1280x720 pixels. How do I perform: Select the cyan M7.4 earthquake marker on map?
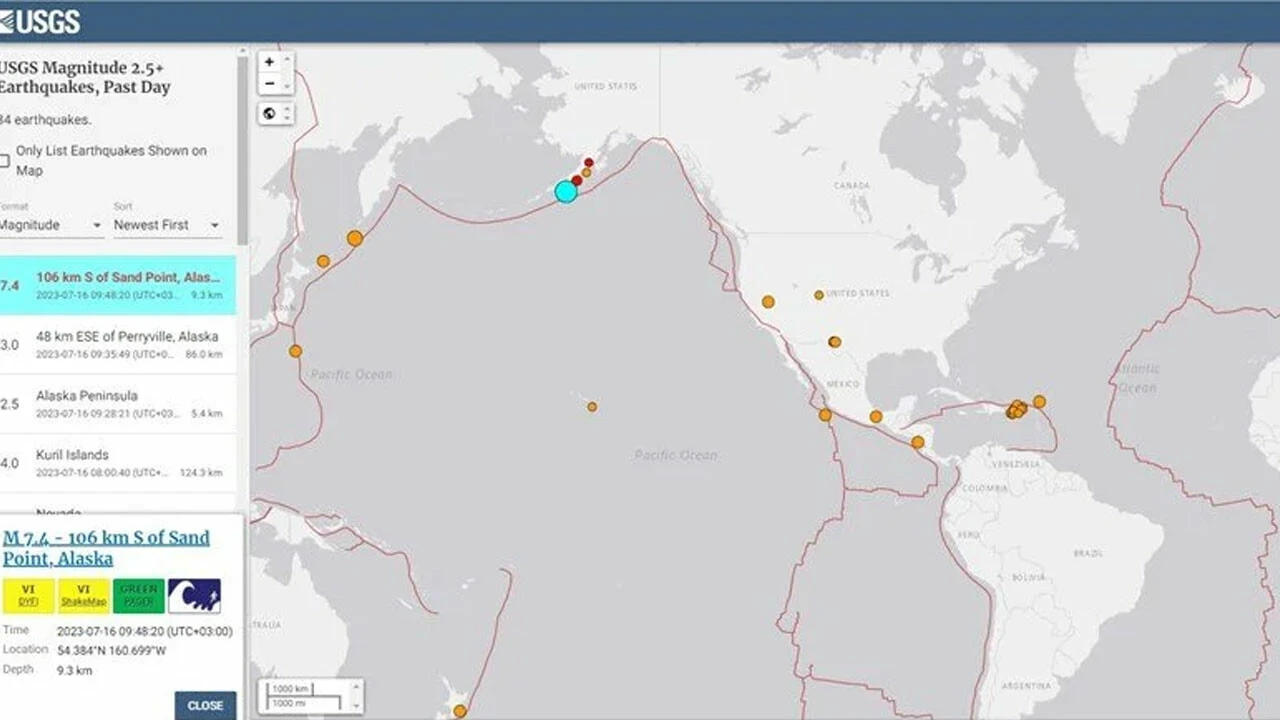566,190
